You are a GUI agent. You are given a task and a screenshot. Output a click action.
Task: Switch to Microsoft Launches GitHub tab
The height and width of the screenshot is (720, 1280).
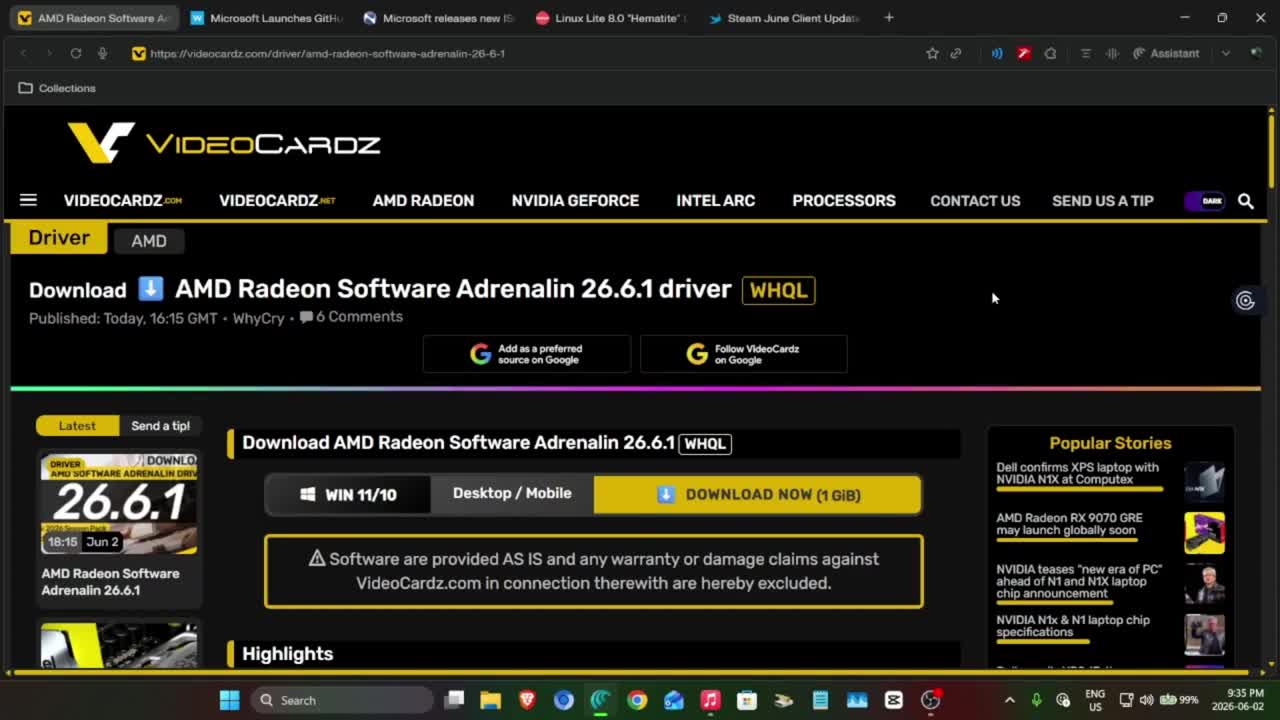[x=265, y=18]
